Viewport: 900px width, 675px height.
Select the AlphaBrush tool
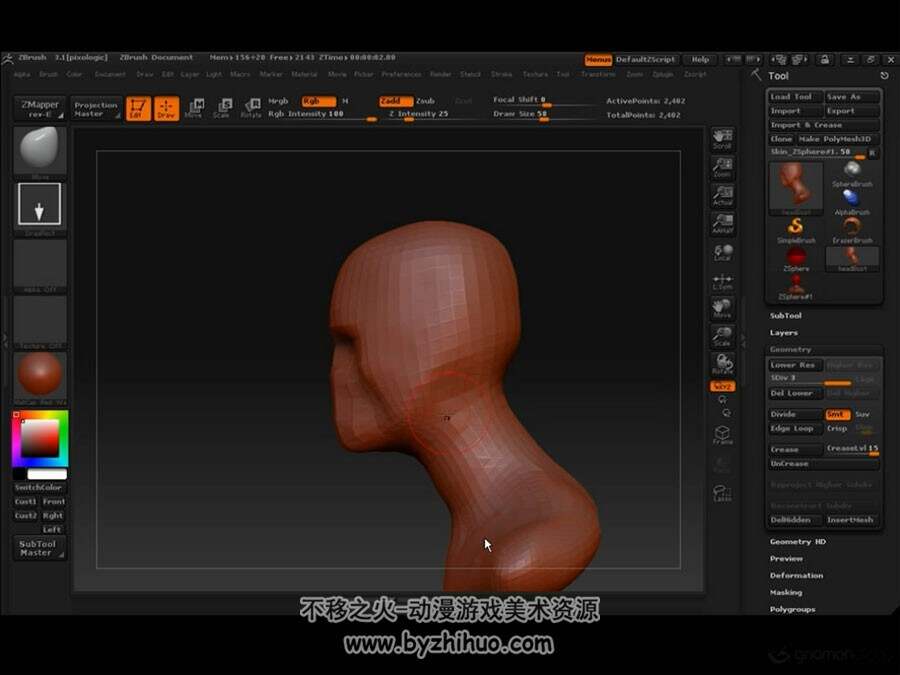pos(852,203)
